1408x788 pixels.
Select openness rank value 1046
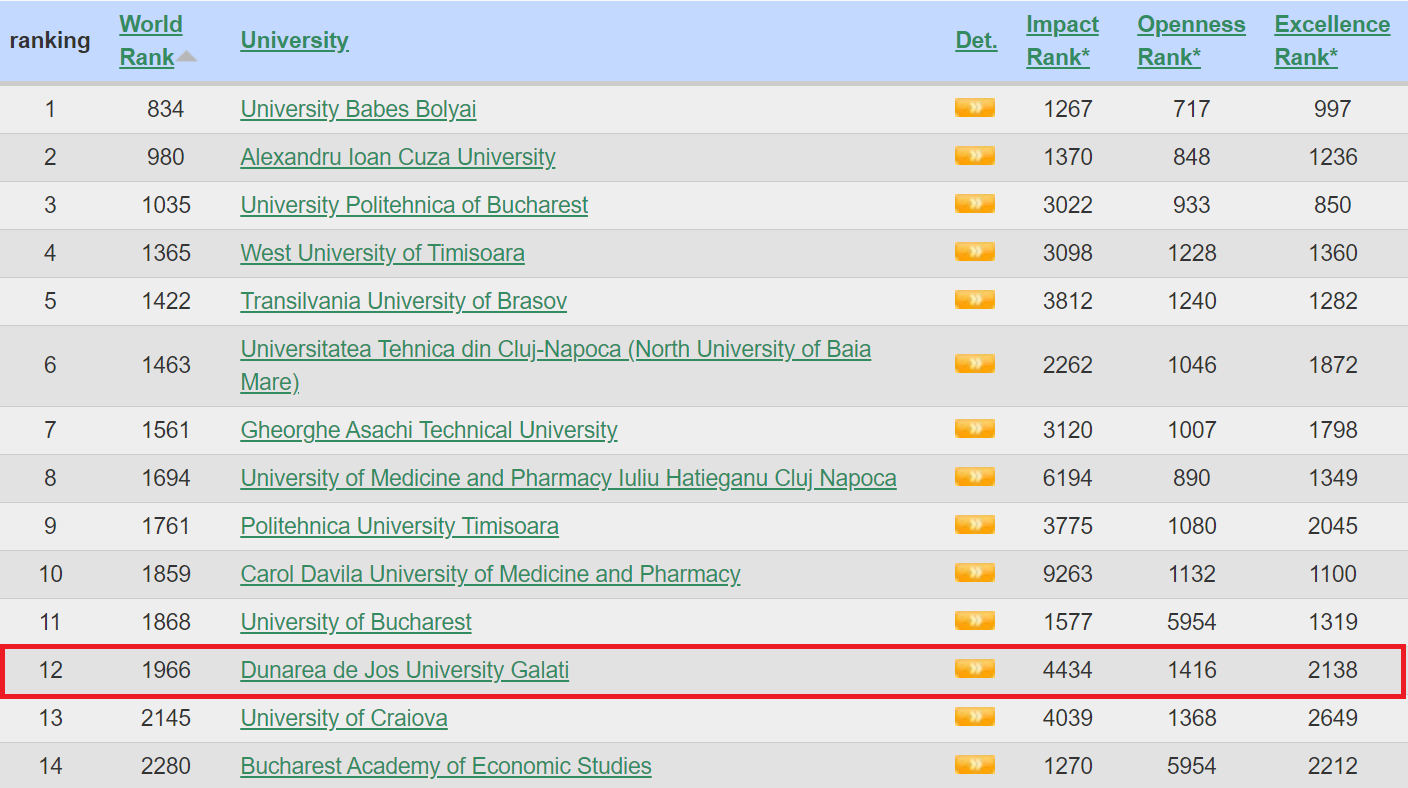[1192, 365]
